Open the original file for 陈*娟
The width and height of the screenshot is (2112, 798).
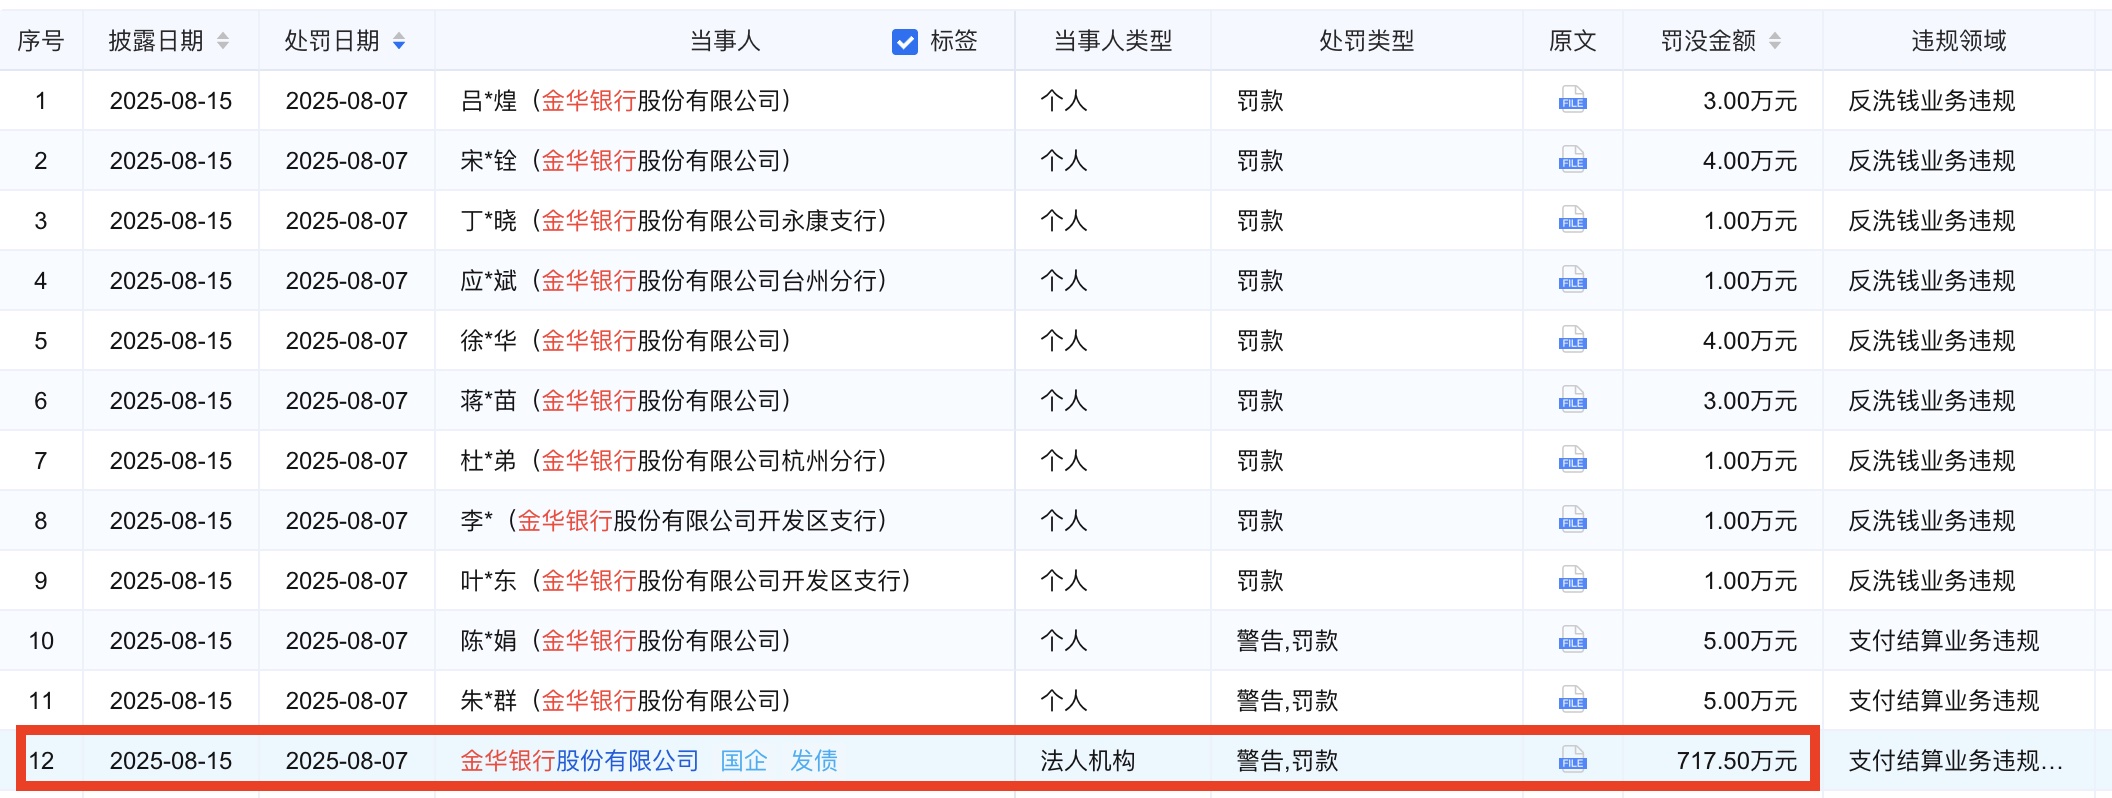(1572, 641)
